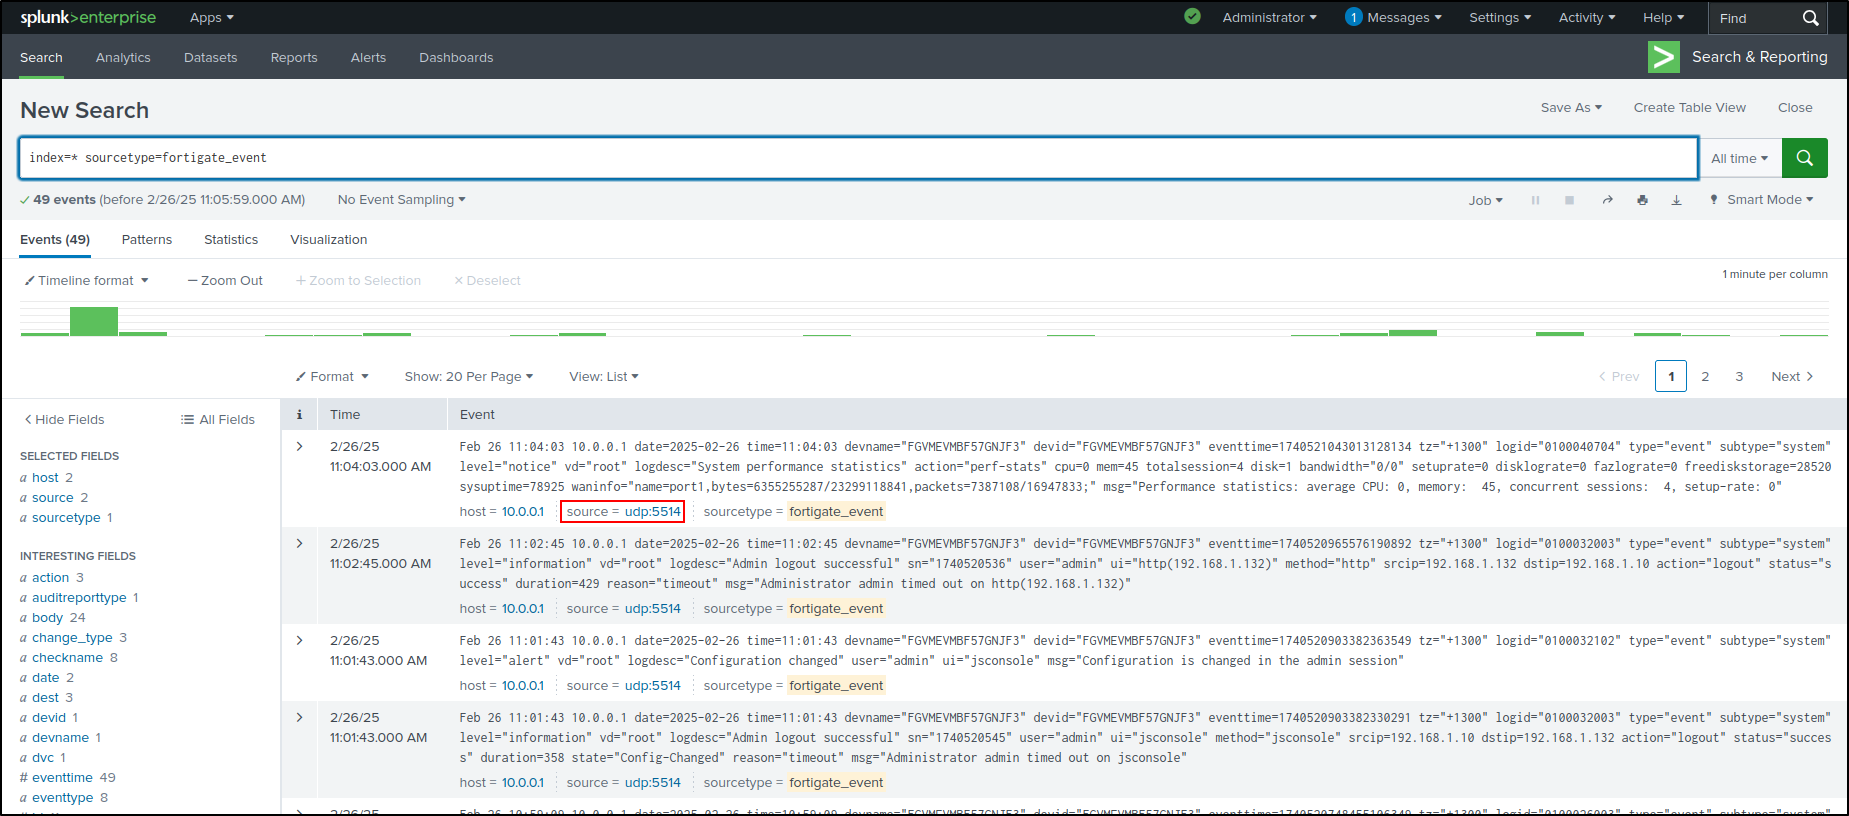
Task: Switch to the Analytics nav tab
Action: [x=123, y=58]
